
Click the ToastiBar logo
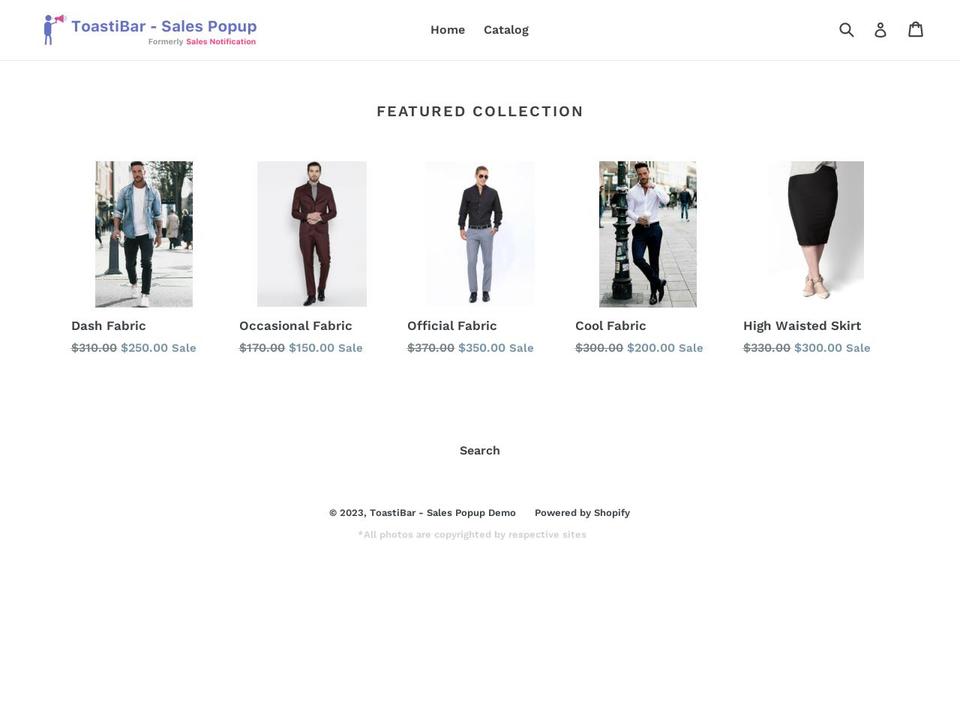(148, 27)
